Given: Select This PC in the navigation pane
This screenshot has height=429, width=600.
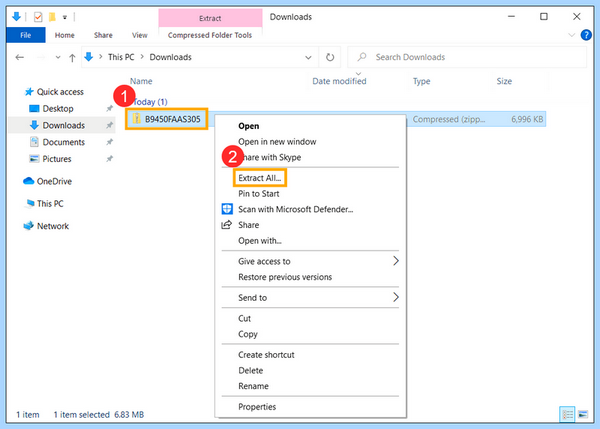Looking at the screenshot, I should coord(50,204).
